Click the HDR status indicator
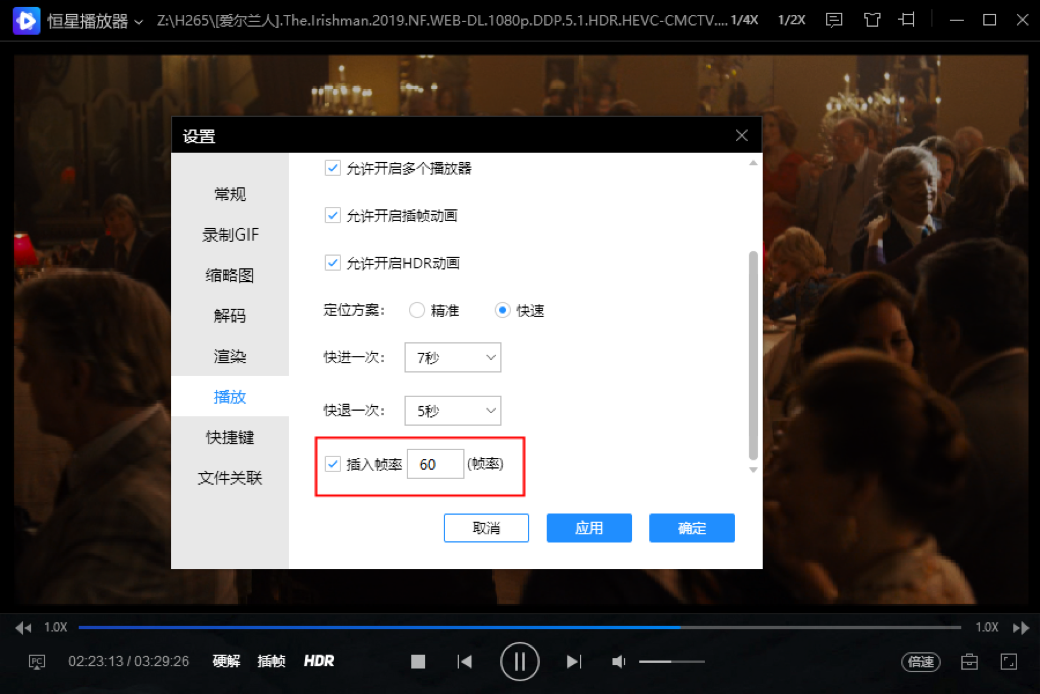 pyautogui.click(x=318, y=661)
